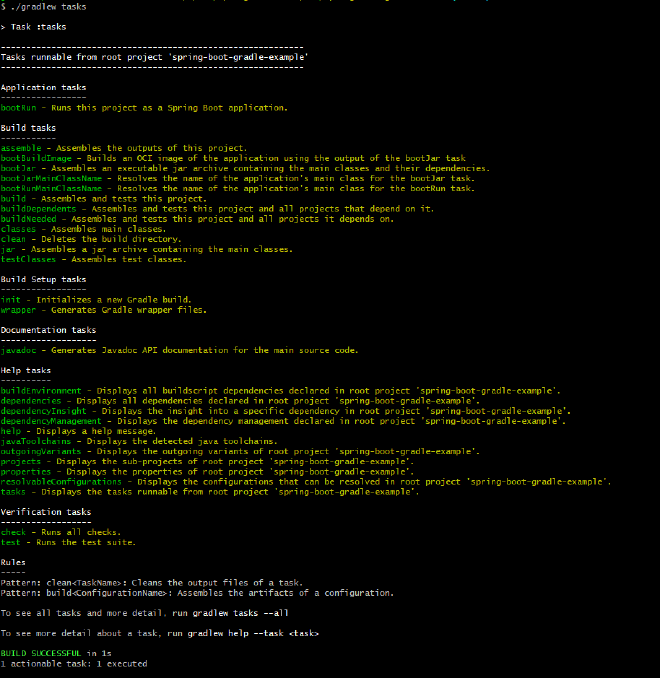This screenshot has height=678, width=660.
Task: Click the 'buildDependents' task name
Action: (x=38, y=209)
